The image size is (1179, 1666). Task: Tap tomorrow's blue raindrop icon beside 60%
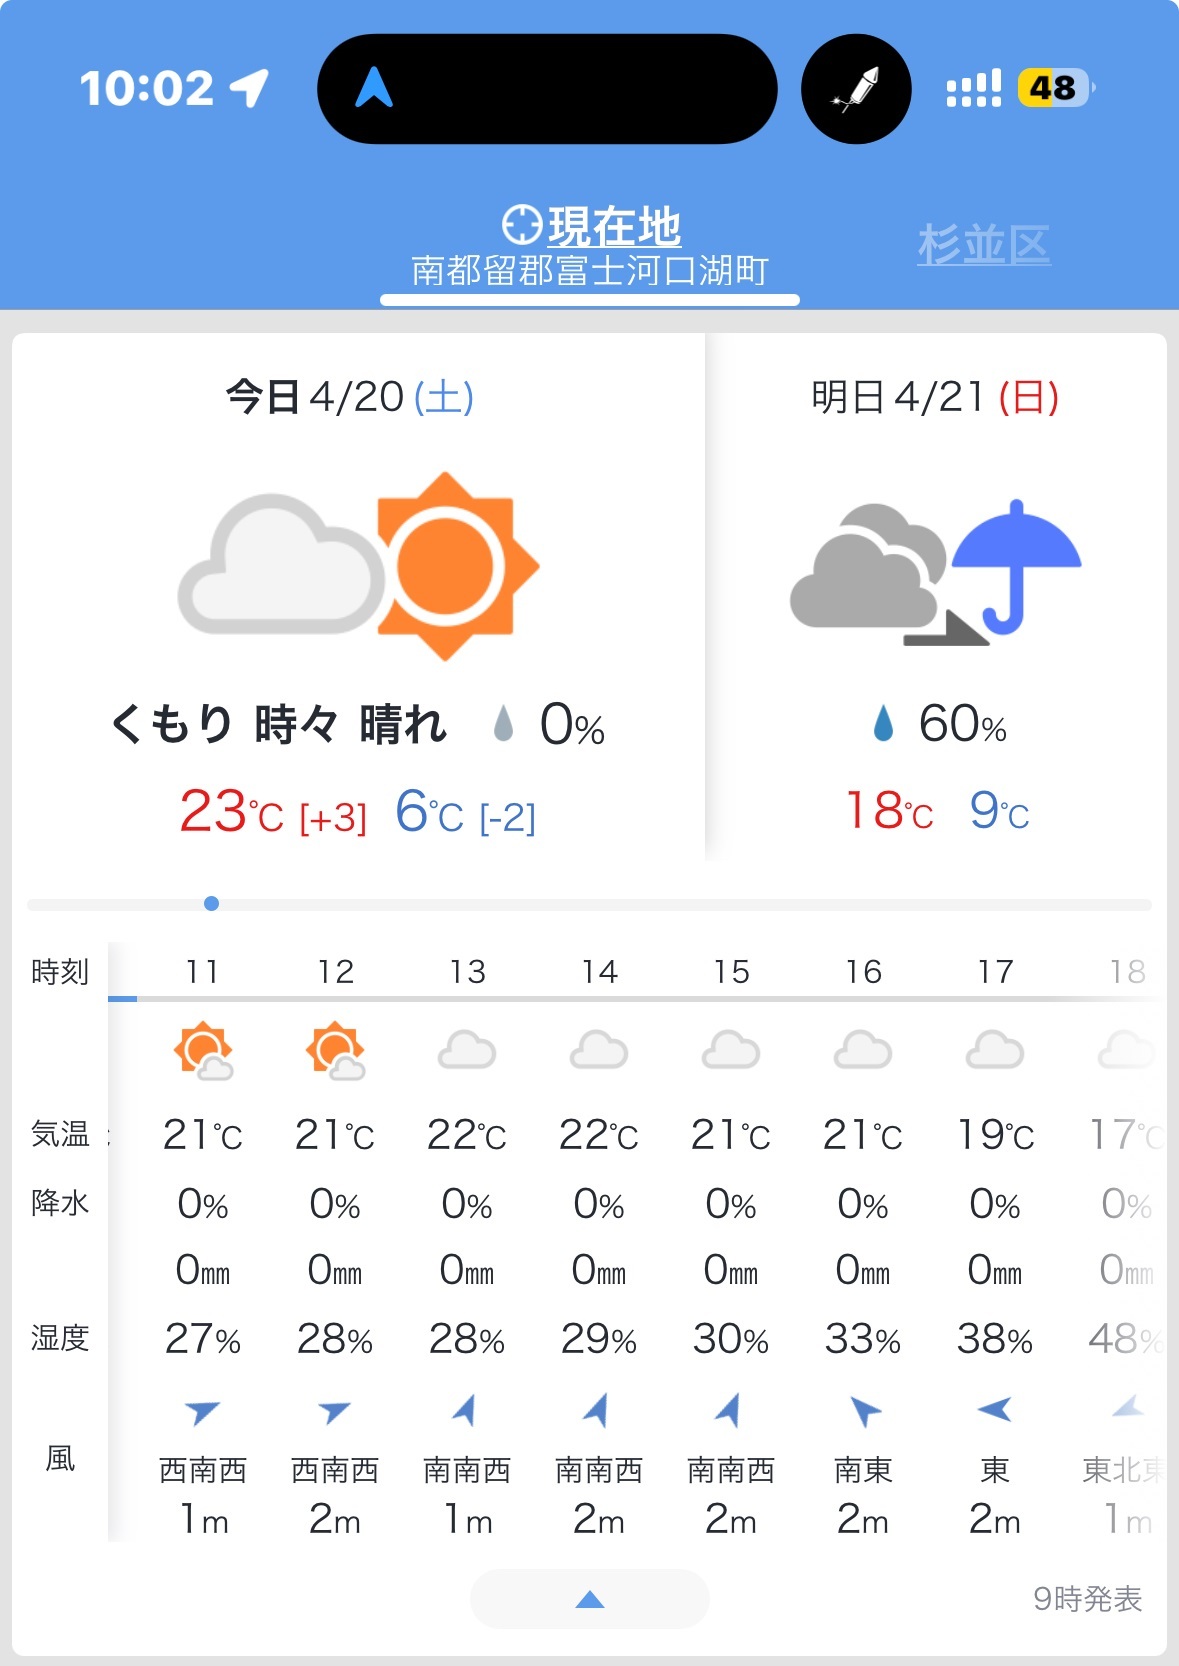[x=883, y=723]
